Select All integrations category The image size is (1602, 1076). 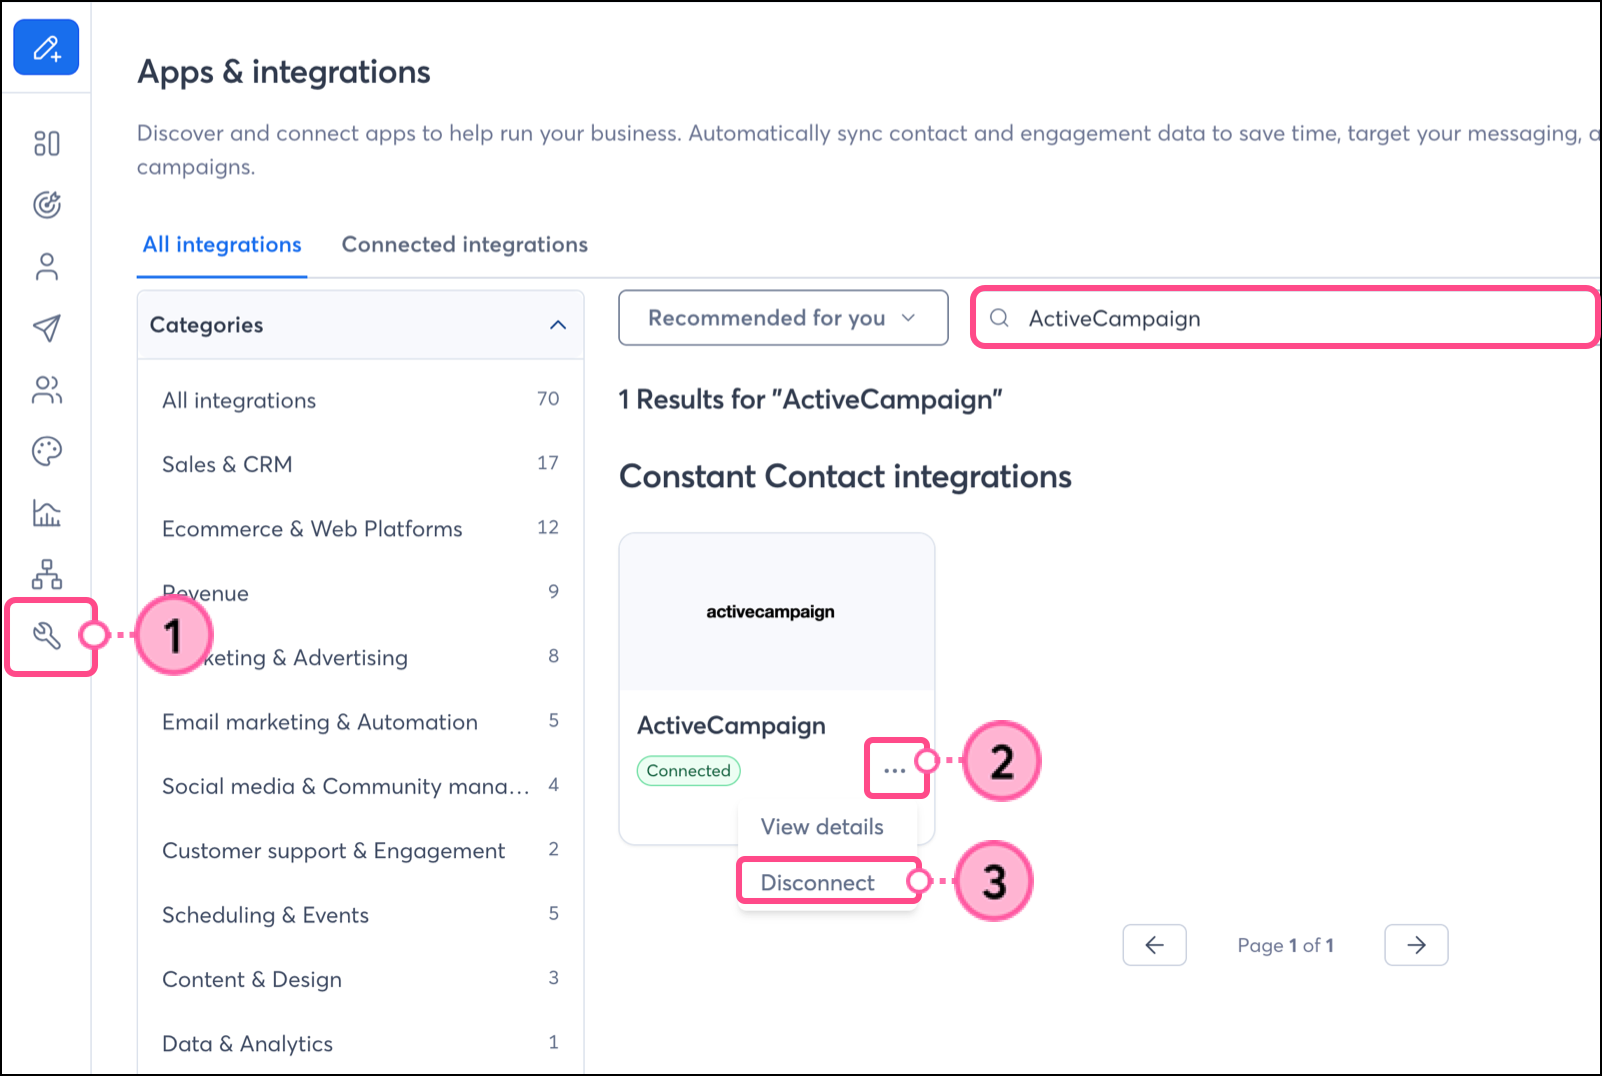[x=360, y=400]
